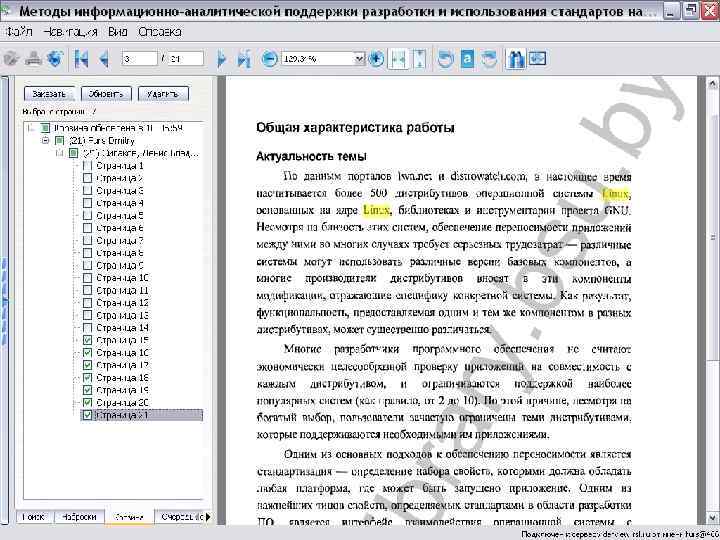Screen dimensions: 720x540
Task: Click the globe icon in toolbar
Action: coord(55,59)
